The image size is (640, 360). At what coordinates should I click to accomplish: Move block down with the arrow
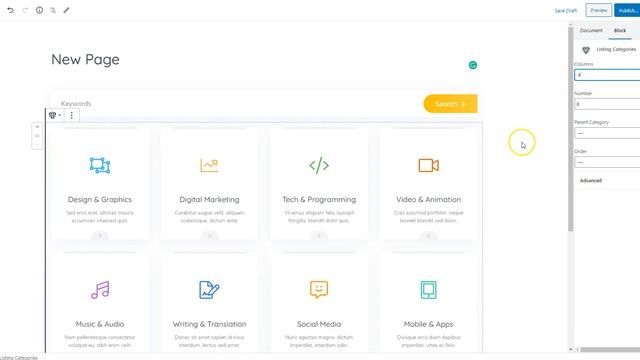(x=37, y=145)
